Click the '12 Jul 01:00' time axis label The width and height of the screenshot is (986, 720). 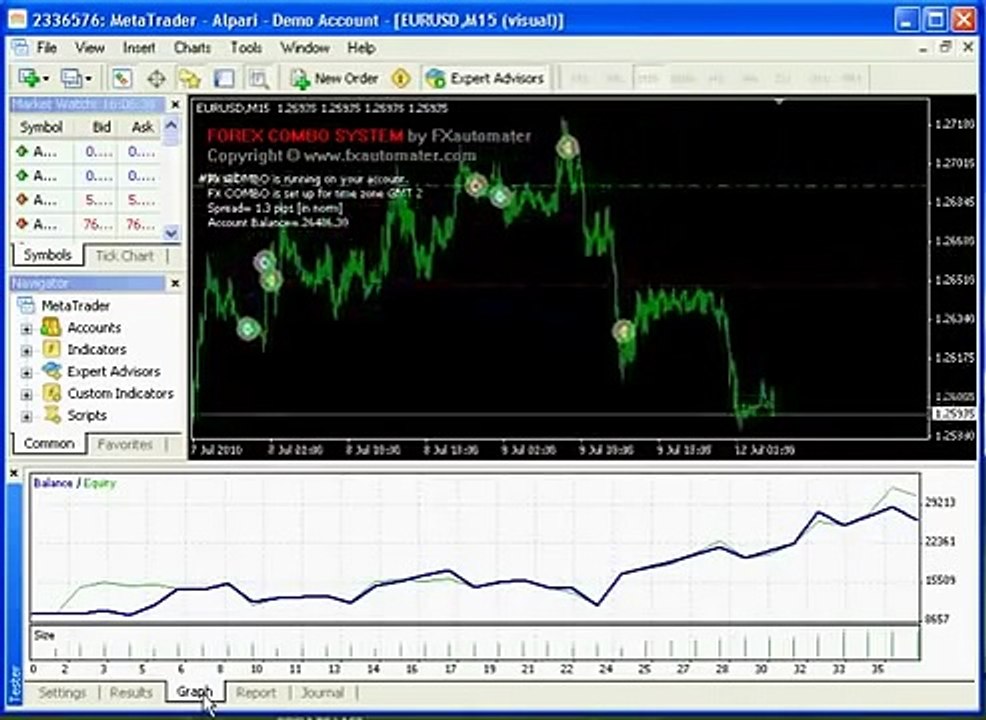click(764, 450)
